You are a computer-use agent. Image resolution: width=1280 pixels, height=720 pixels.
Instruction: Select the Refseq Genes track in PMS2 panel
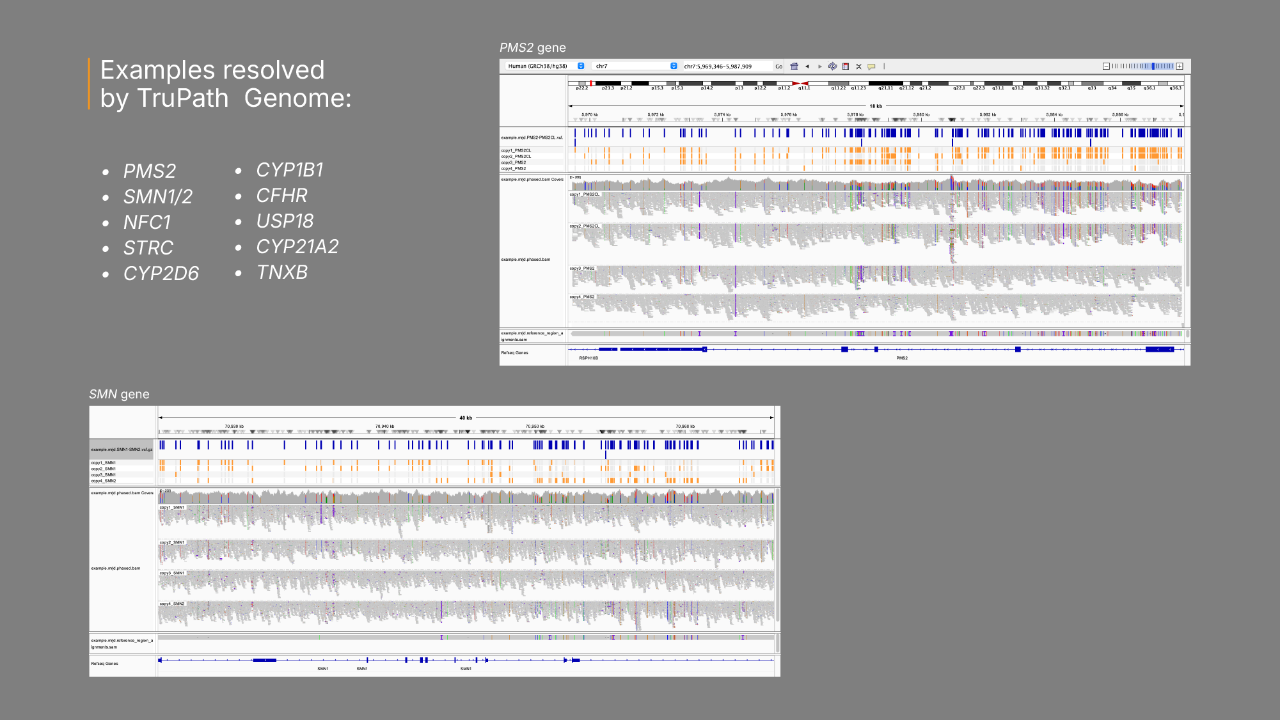tap(514, 352)
